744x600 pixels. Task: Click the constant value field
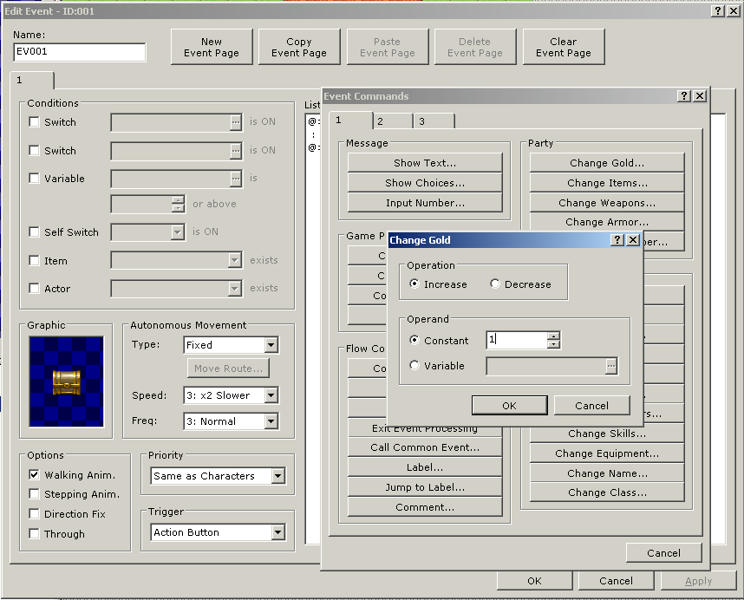point(517,340)
